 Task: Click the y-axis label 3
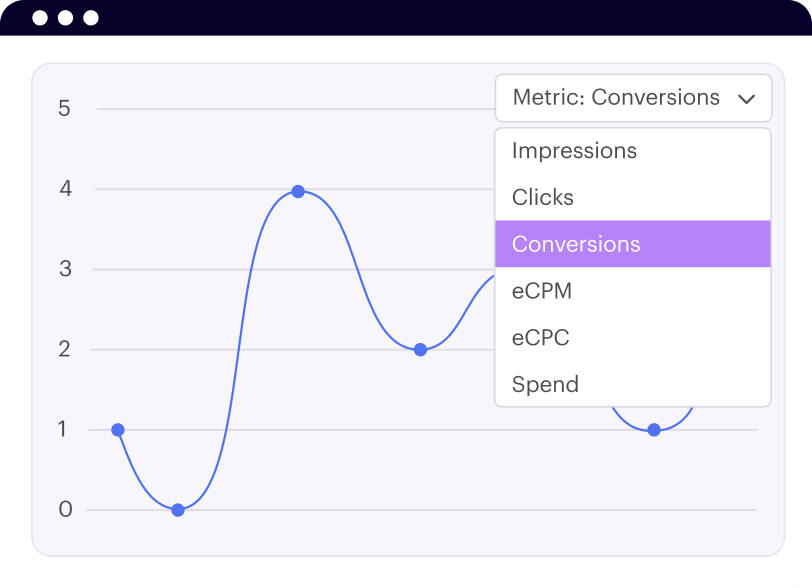click(x=65, y=269)
